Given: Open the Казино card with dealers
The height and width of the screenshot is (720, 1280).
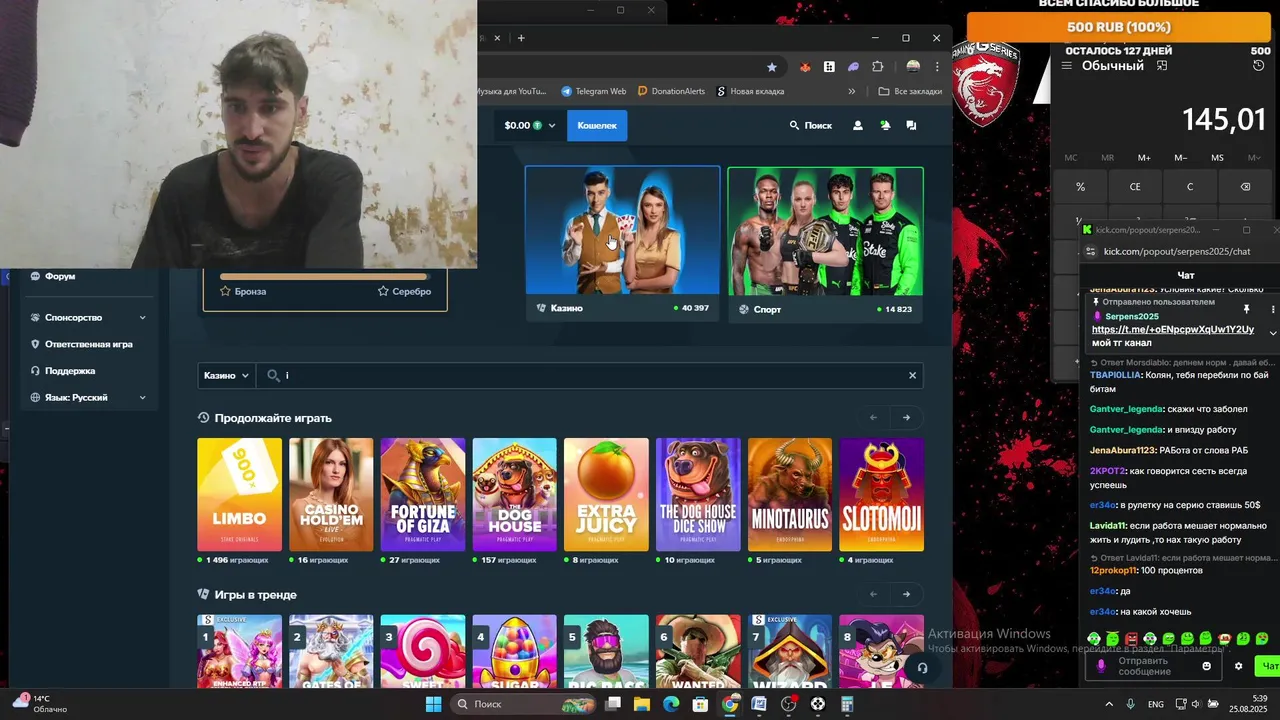Looking at the screenshot, I should pyautogui.click(x=622, y=243).
